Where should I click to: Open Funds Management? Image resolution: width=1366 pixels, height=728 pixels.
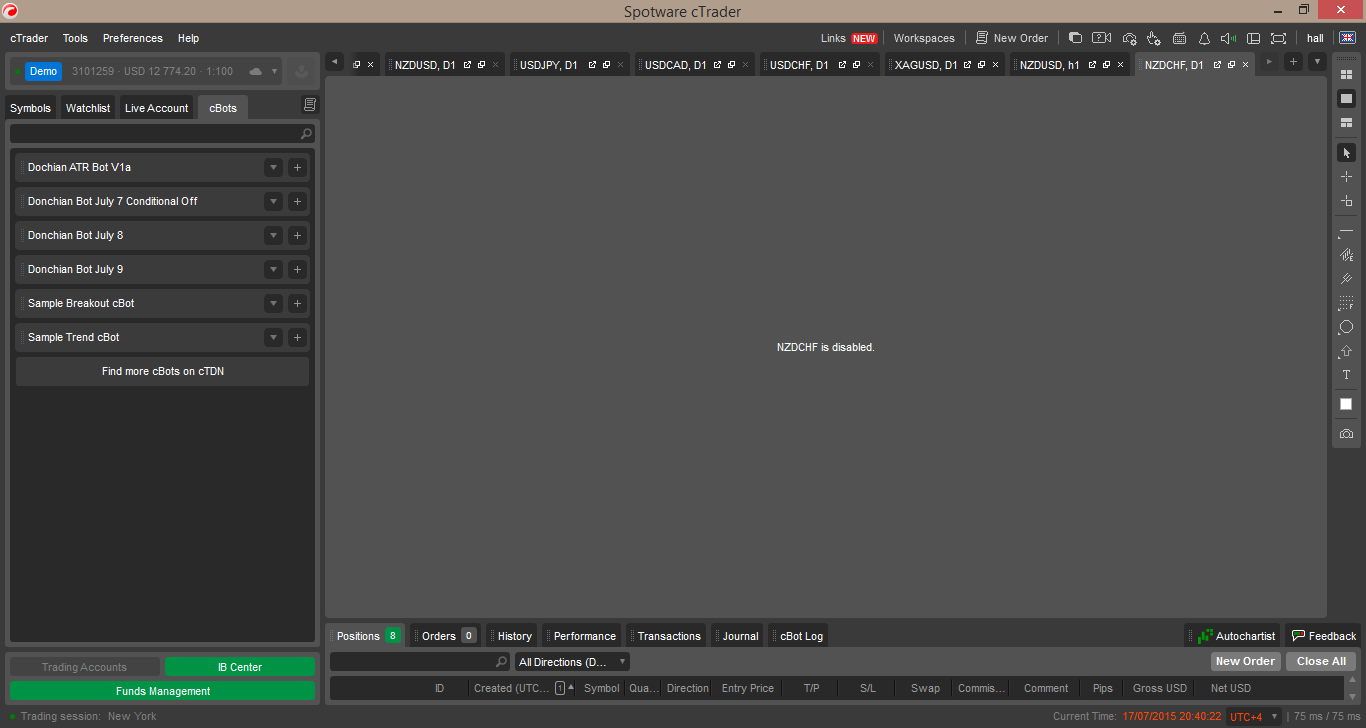click(163, 691)
